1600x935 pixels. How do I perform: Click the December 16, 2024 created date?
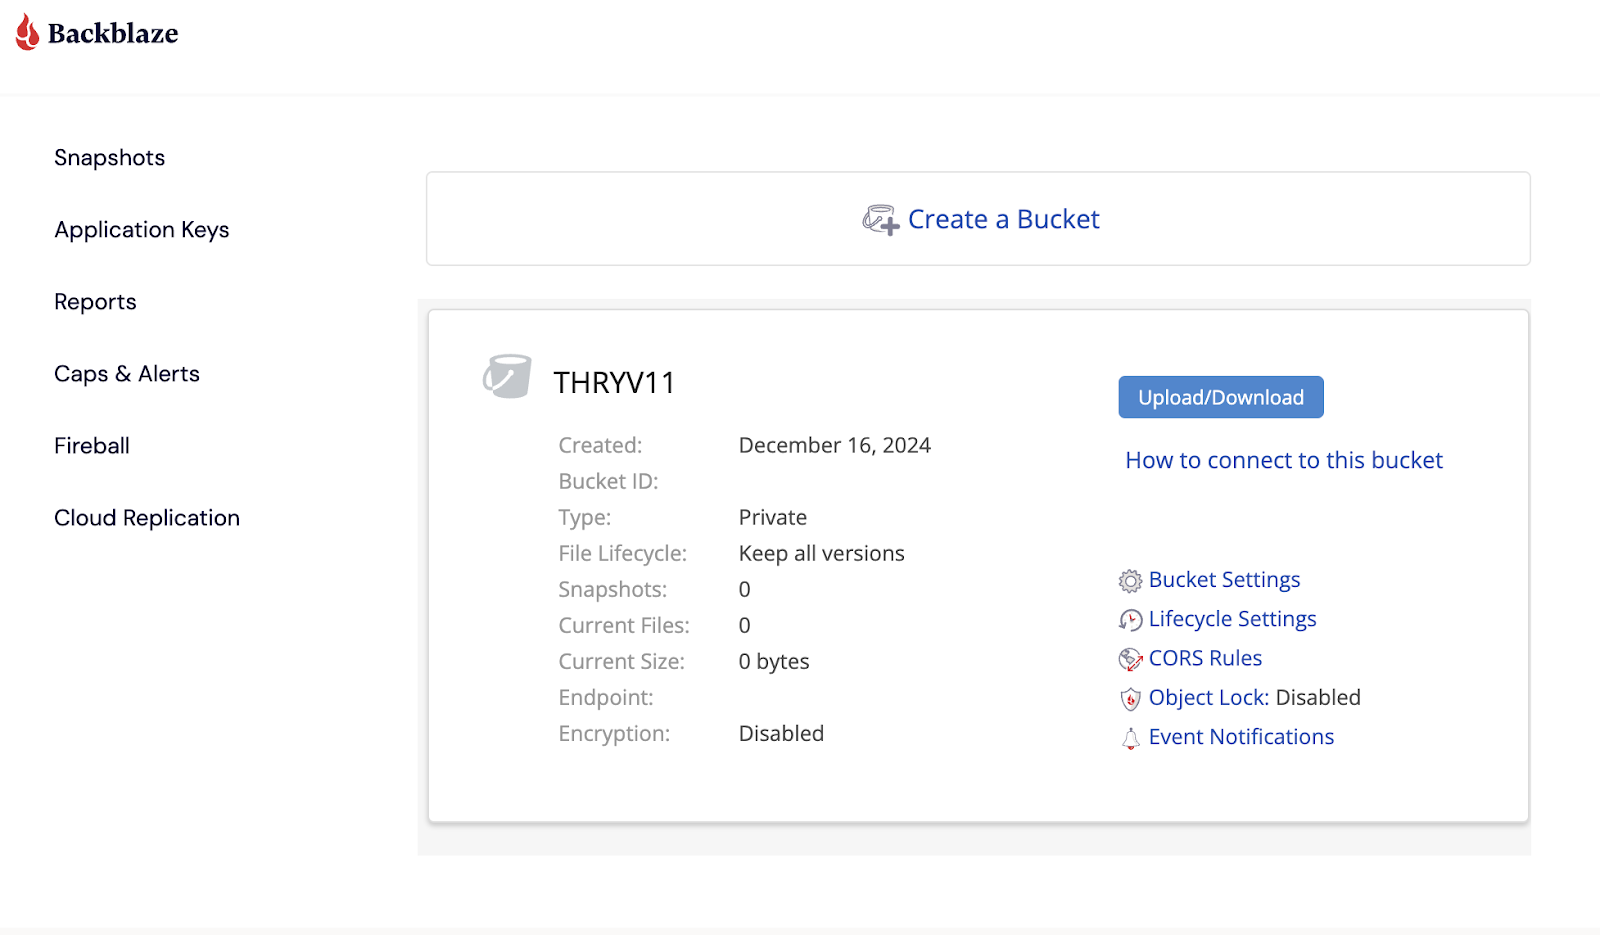pyautogui.click(x=835, y=445)
